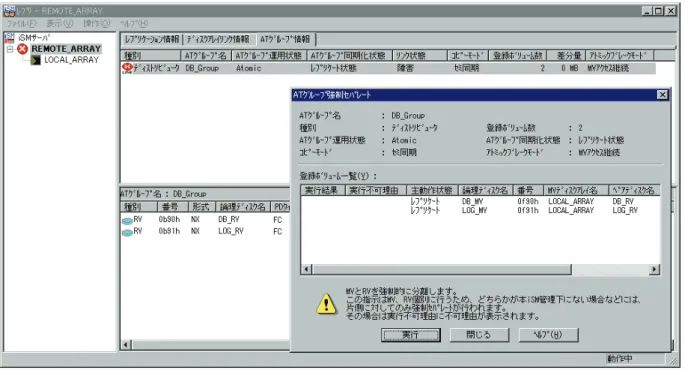
Task: Click the RV disk icon for LOG_RV
Action: 127,232
